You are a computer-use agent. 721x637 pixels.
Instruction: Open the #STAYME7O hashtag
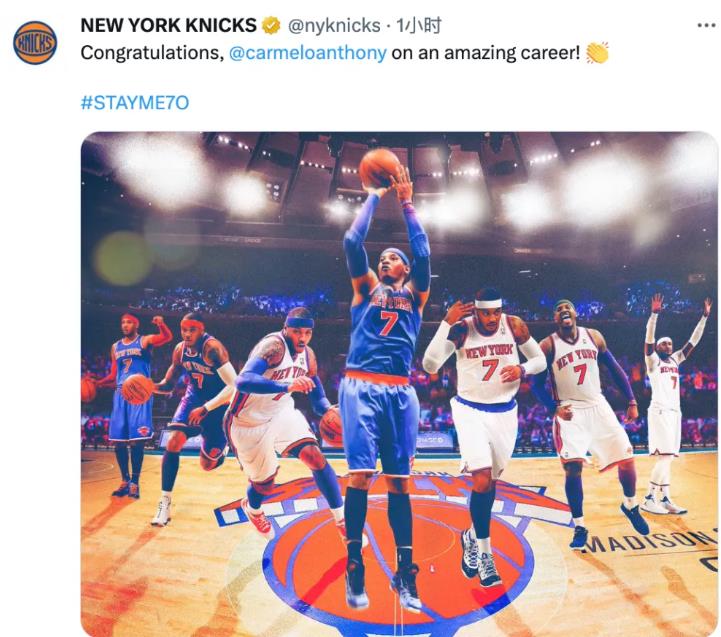[x=132, y=103]
